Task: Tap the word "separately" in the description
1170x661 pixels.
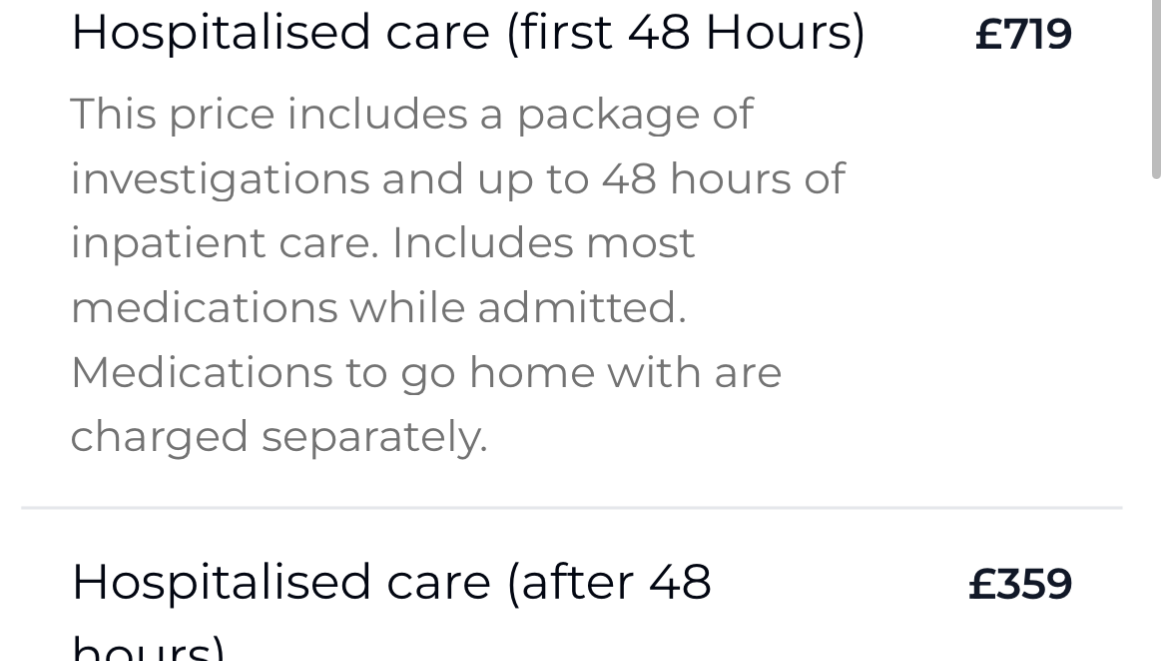Action: click(x=373, y=437)
